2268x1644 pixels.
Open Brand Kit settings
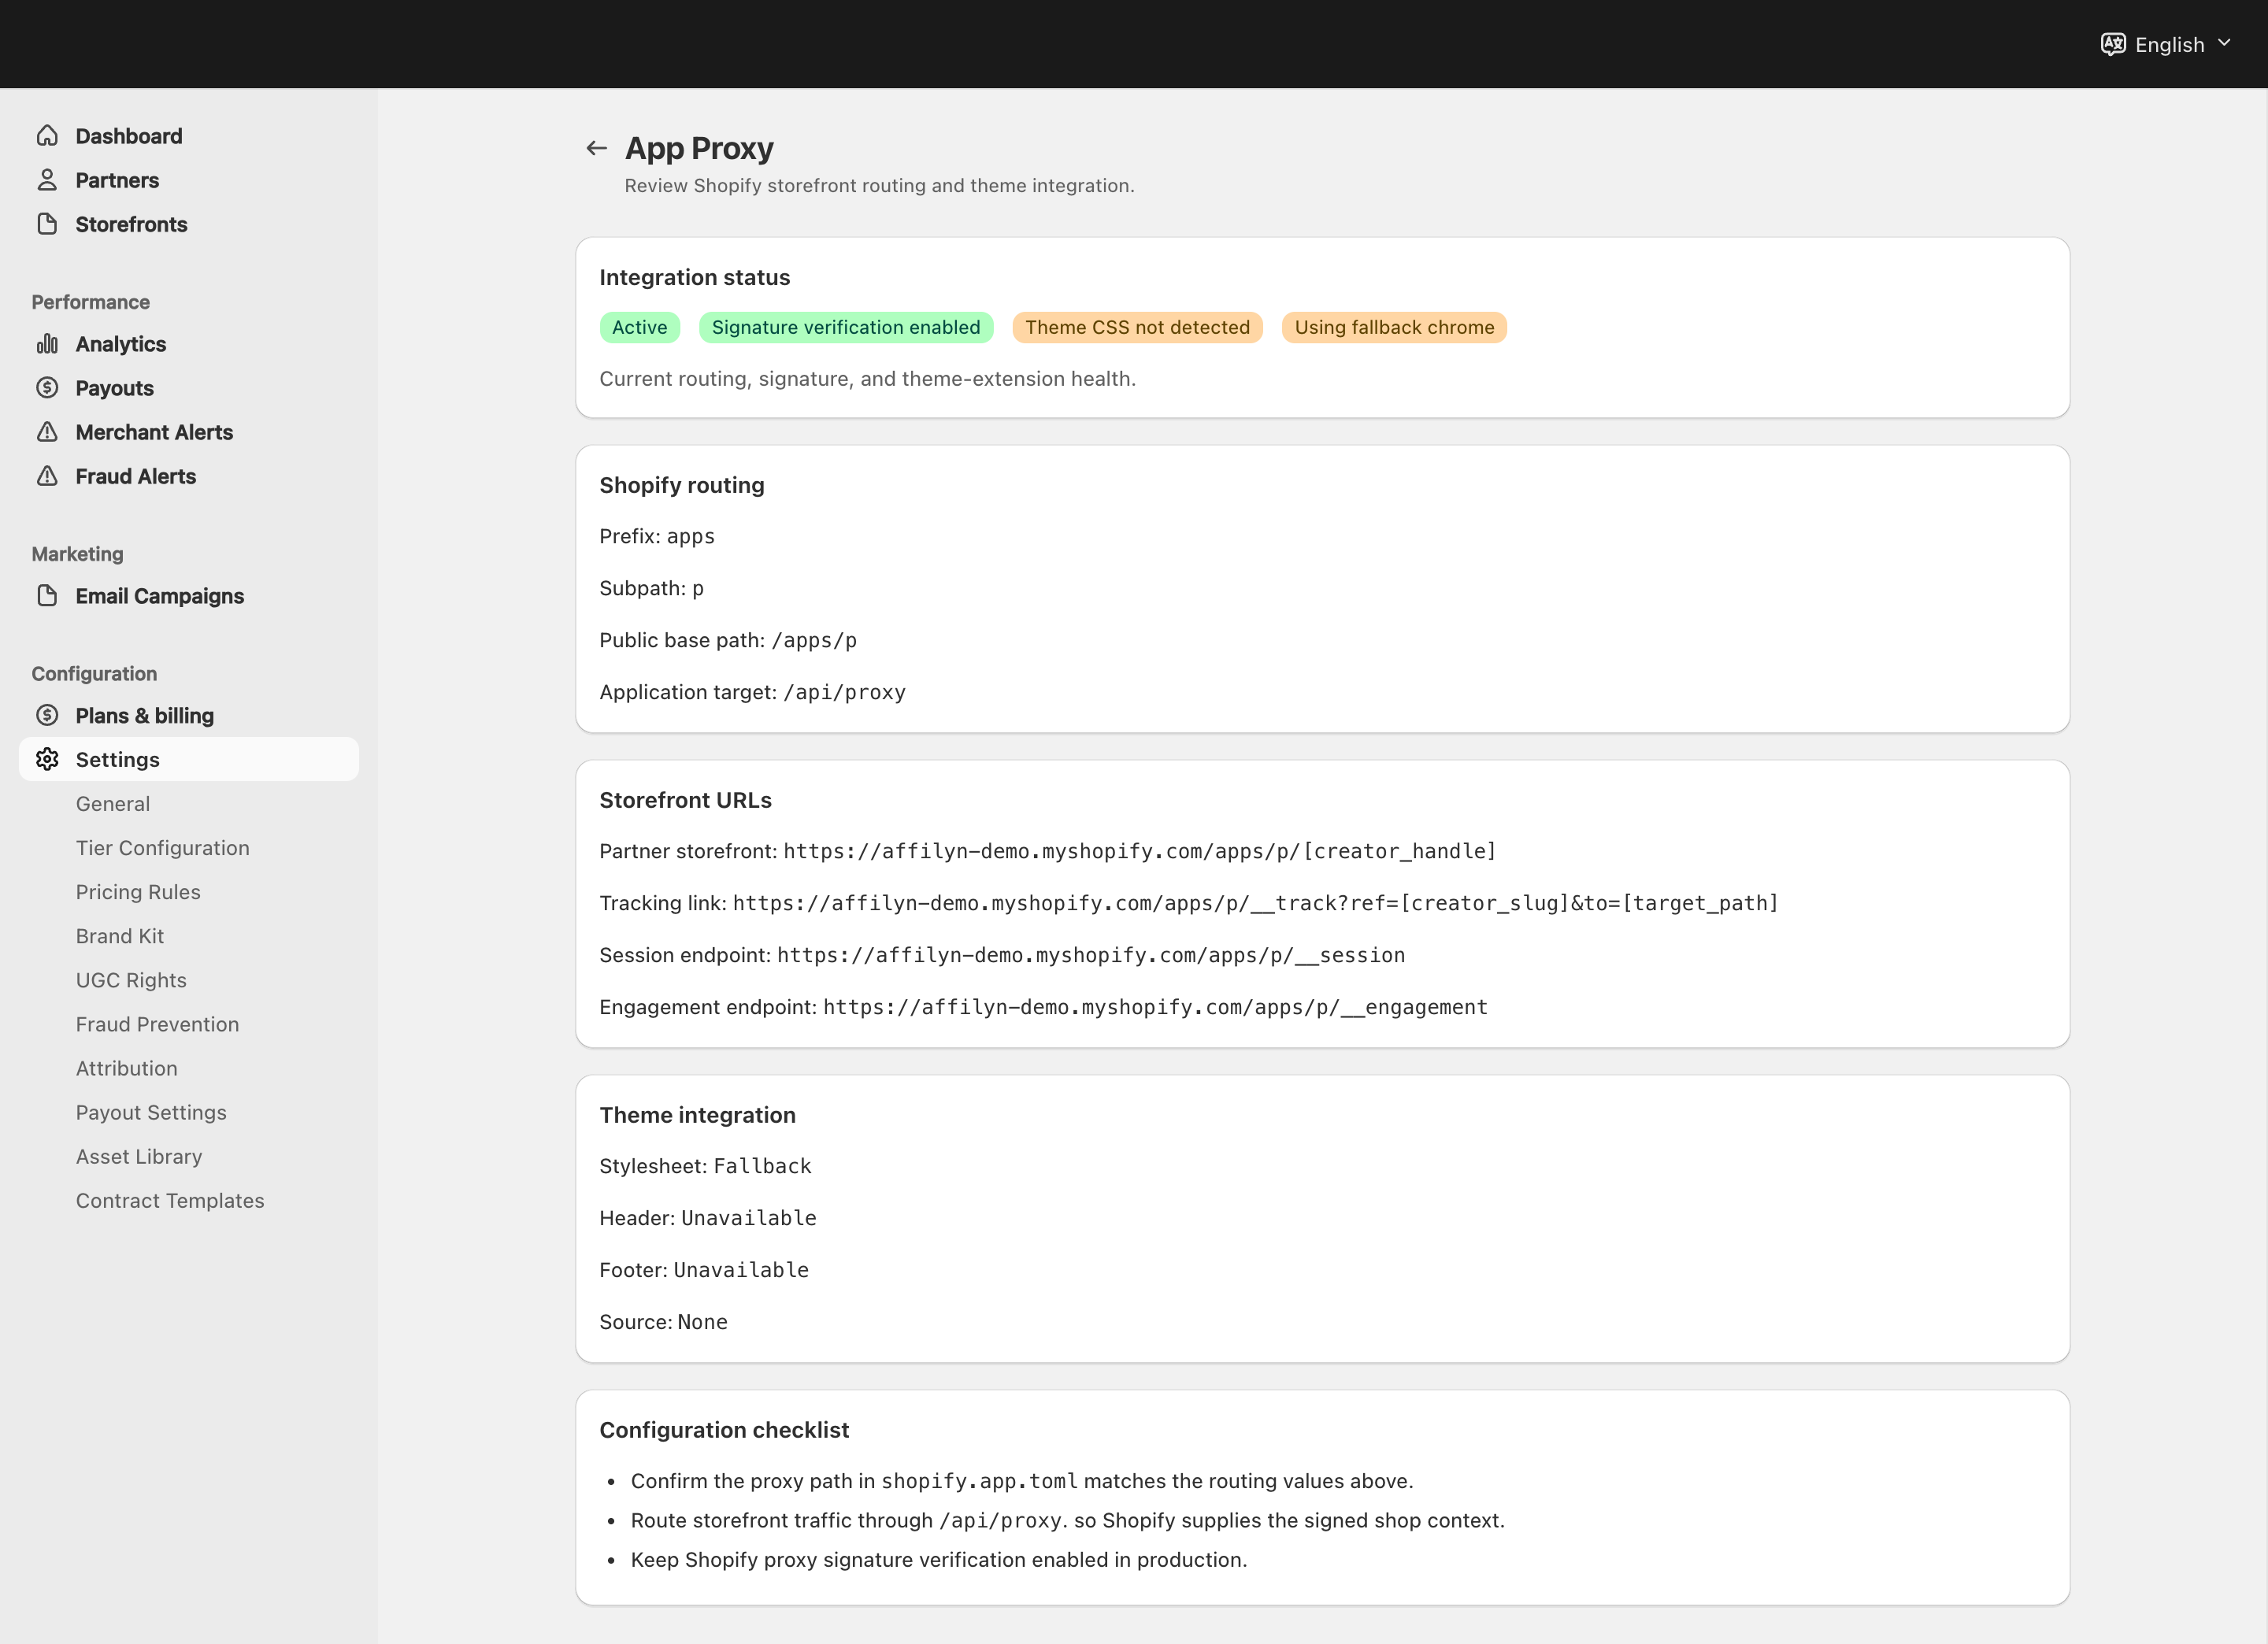[x=120, y=935]
